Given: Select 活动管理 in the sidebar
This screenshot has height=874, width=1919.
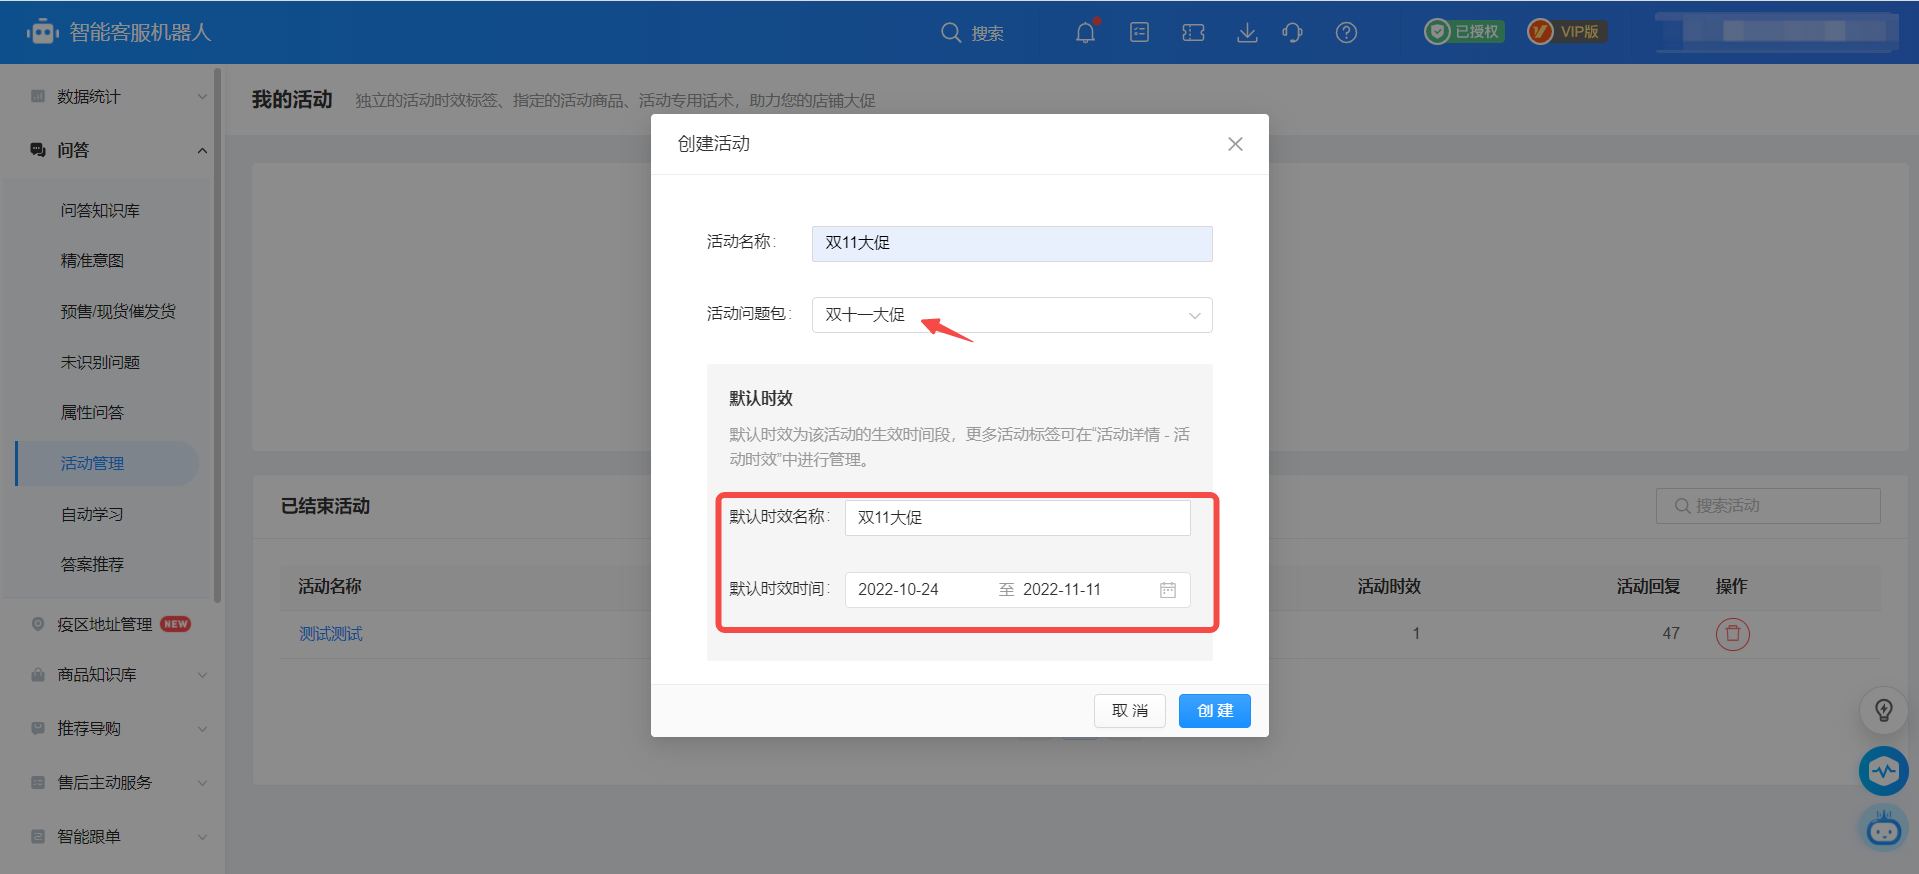Looking at the screenshot, I should (x=107, y=463).
